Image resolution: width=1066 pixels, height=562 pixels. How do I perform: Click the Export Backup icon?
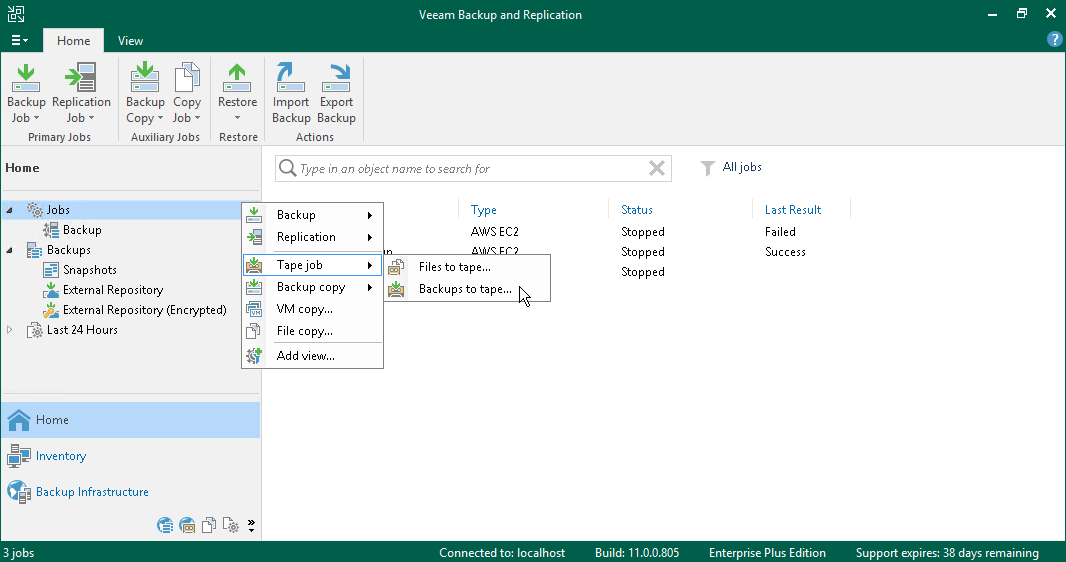click(336, 94)
